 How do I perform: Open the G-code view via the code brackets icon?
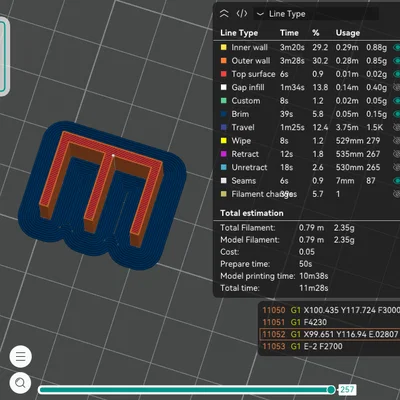pyautogui.click(x=242, y=14)
